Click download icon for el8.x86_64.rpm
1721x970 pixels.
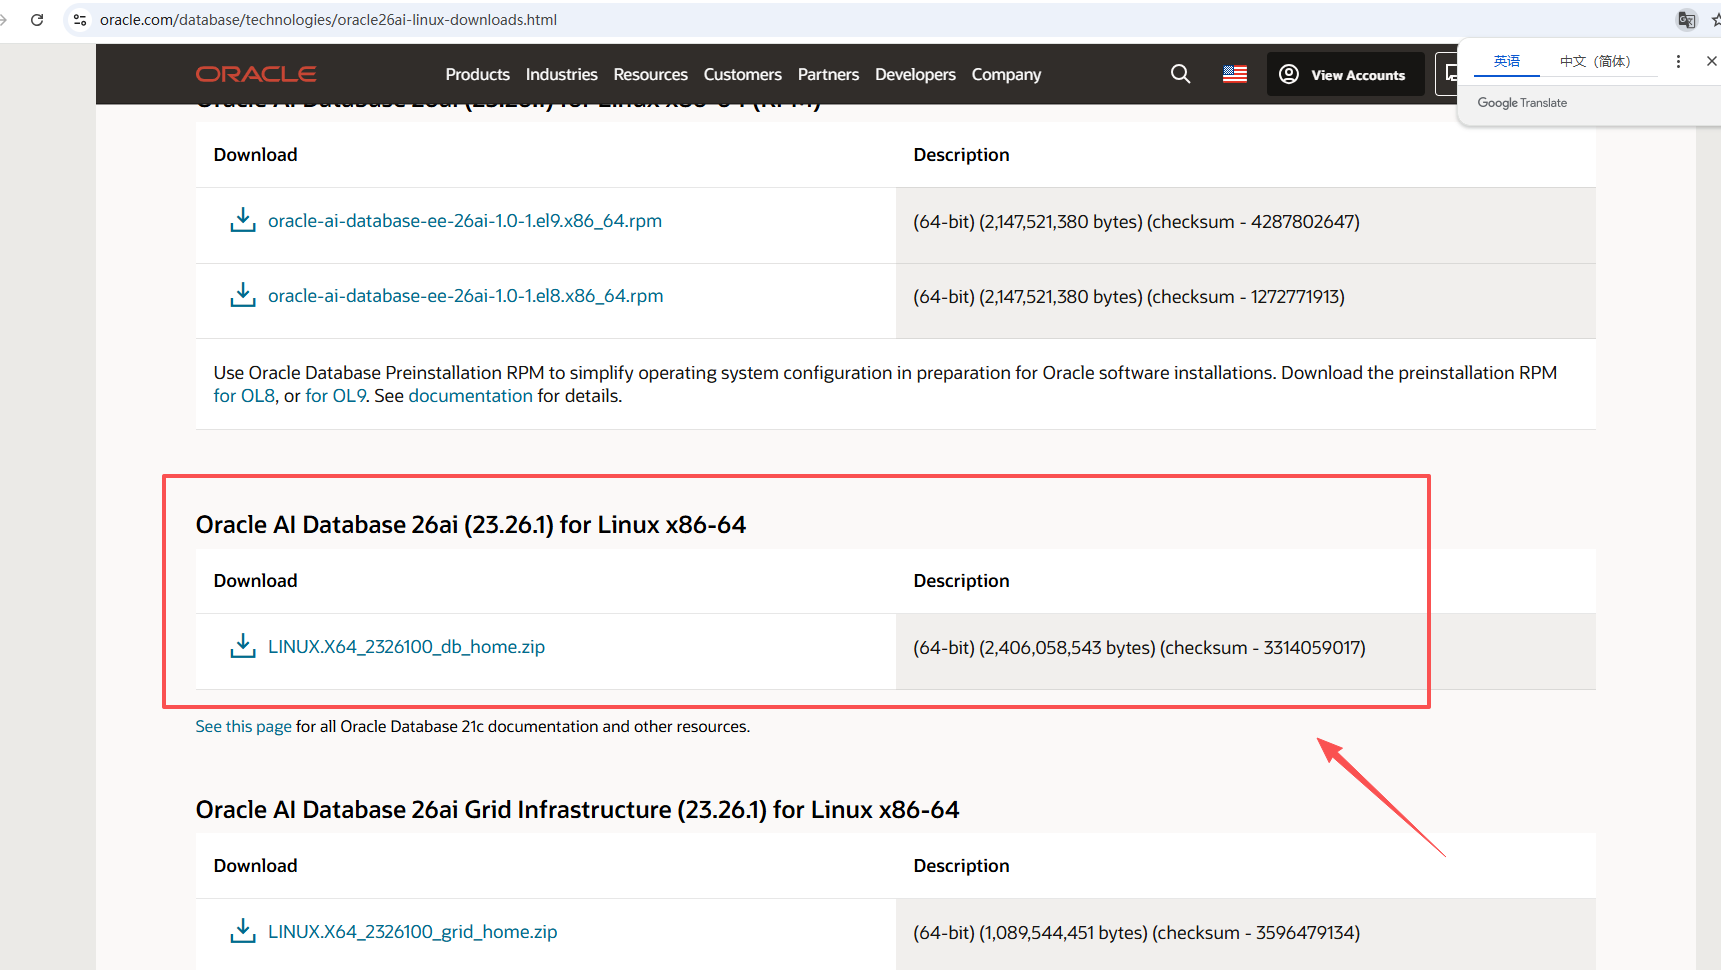tap(243, 295)
